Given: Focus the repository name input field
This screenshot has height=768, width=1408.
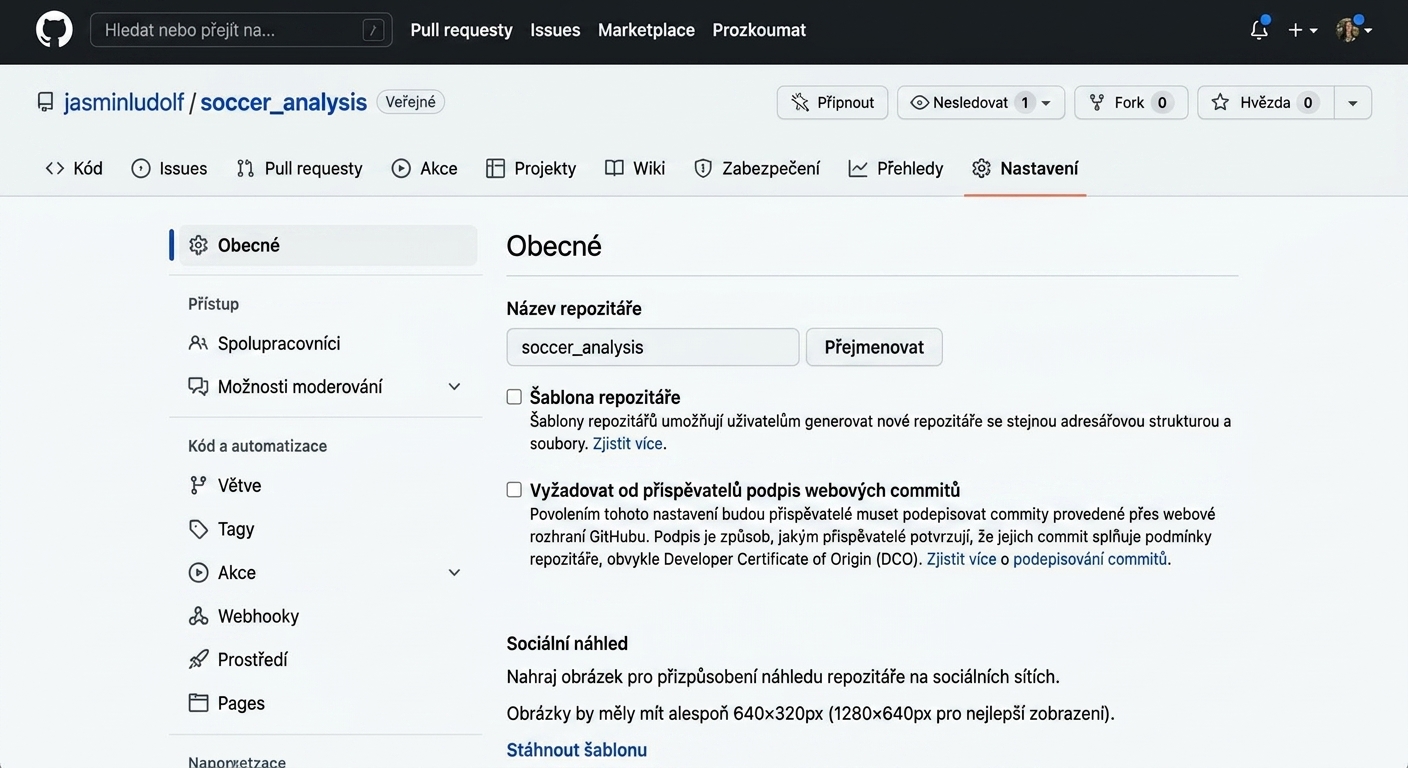Looking at the screenshot, I should click(653, 347).
